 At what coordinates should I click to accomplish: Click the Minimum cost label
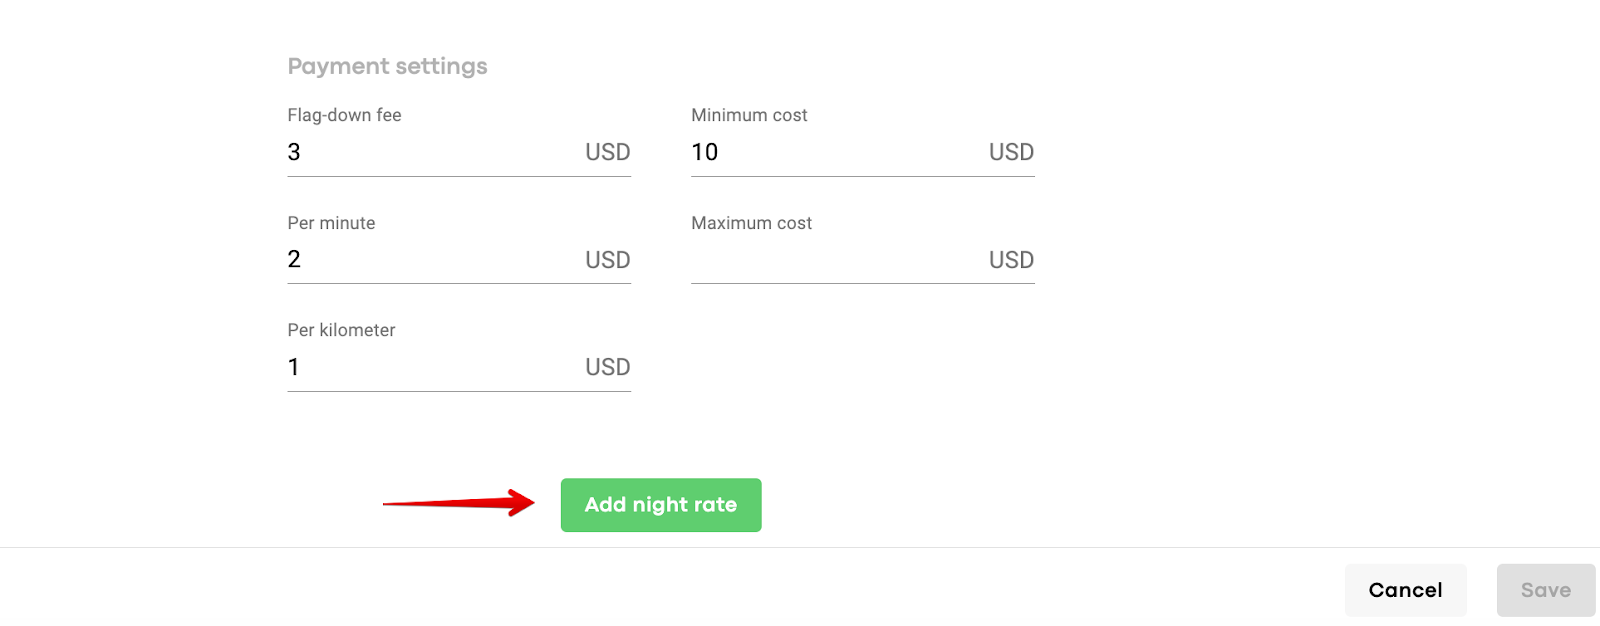tap(749, 115)
